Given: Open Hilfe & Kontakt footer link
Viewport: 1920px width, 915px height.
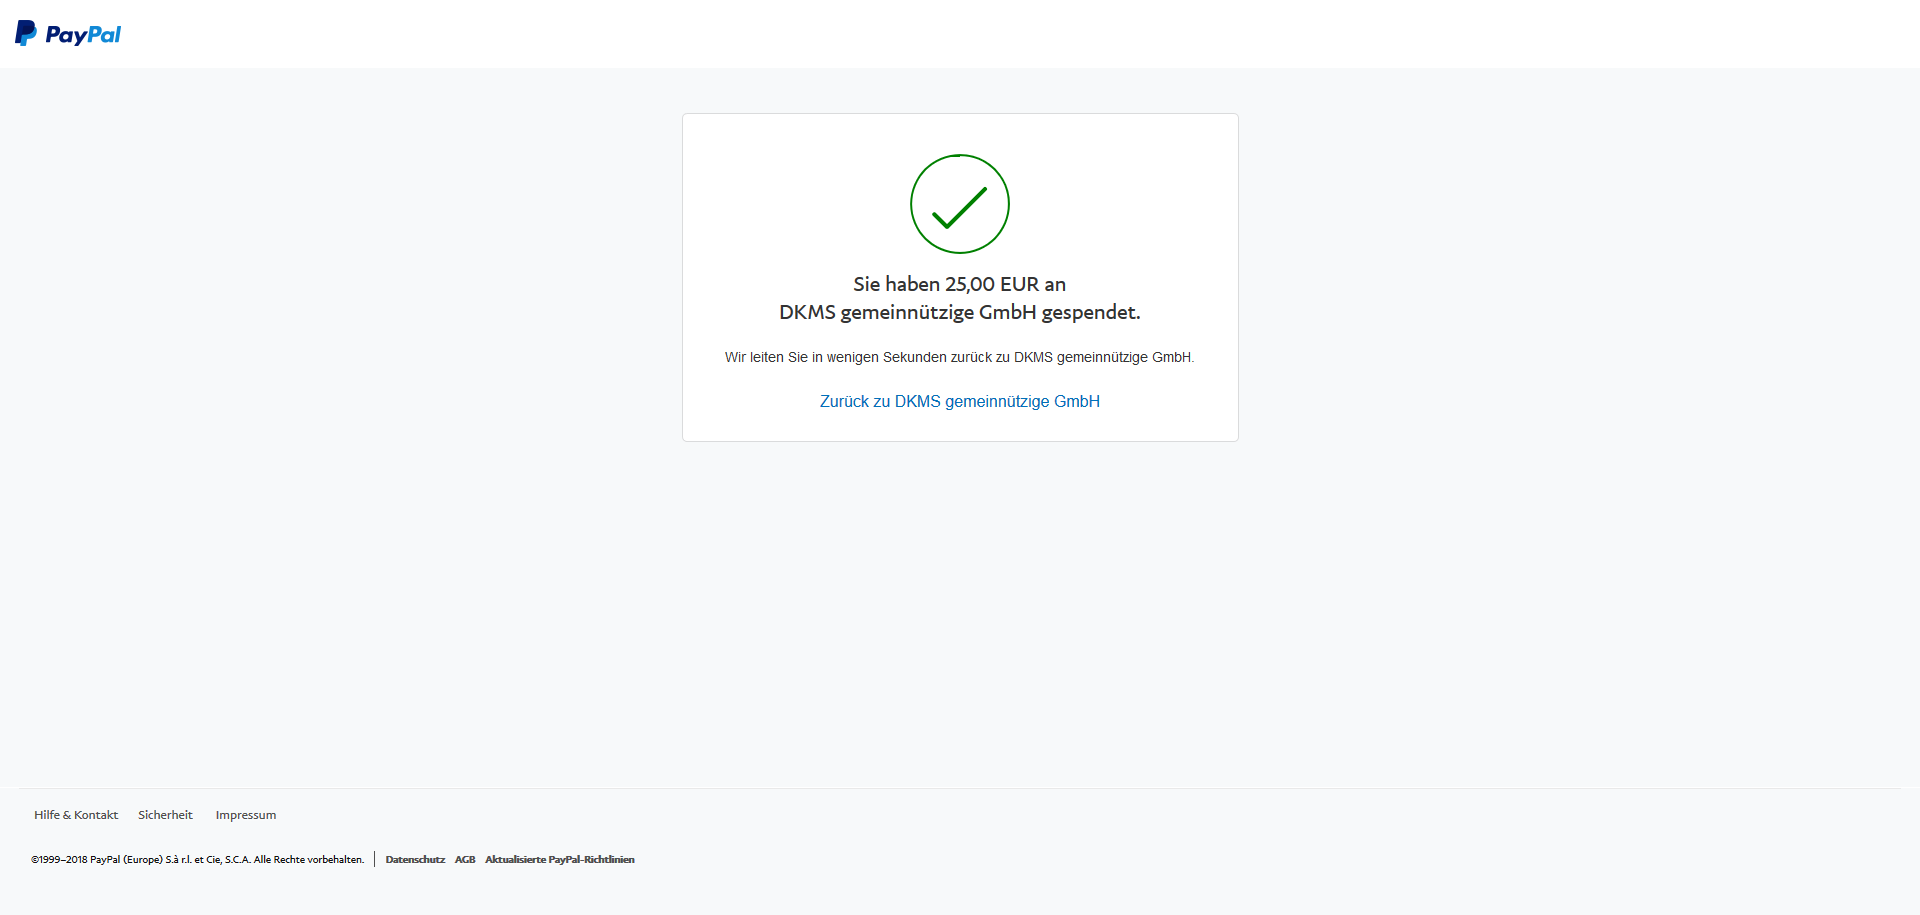Looking at the screenshot, I should (76, 815).
